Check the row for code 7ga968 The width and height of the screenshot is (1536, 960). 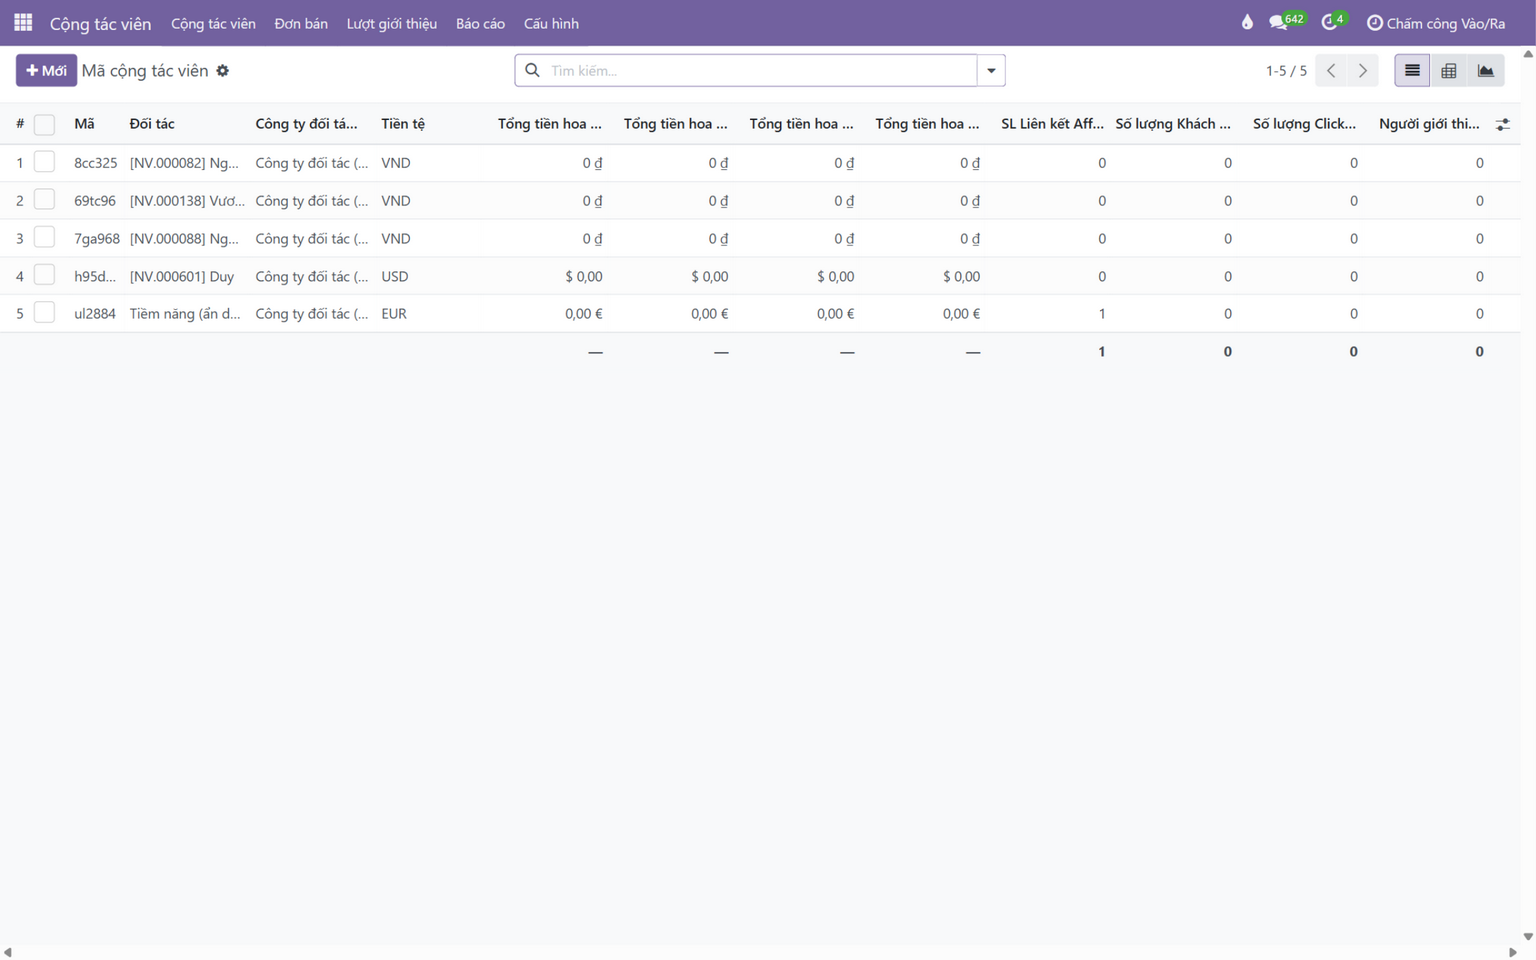coord(44,238)
